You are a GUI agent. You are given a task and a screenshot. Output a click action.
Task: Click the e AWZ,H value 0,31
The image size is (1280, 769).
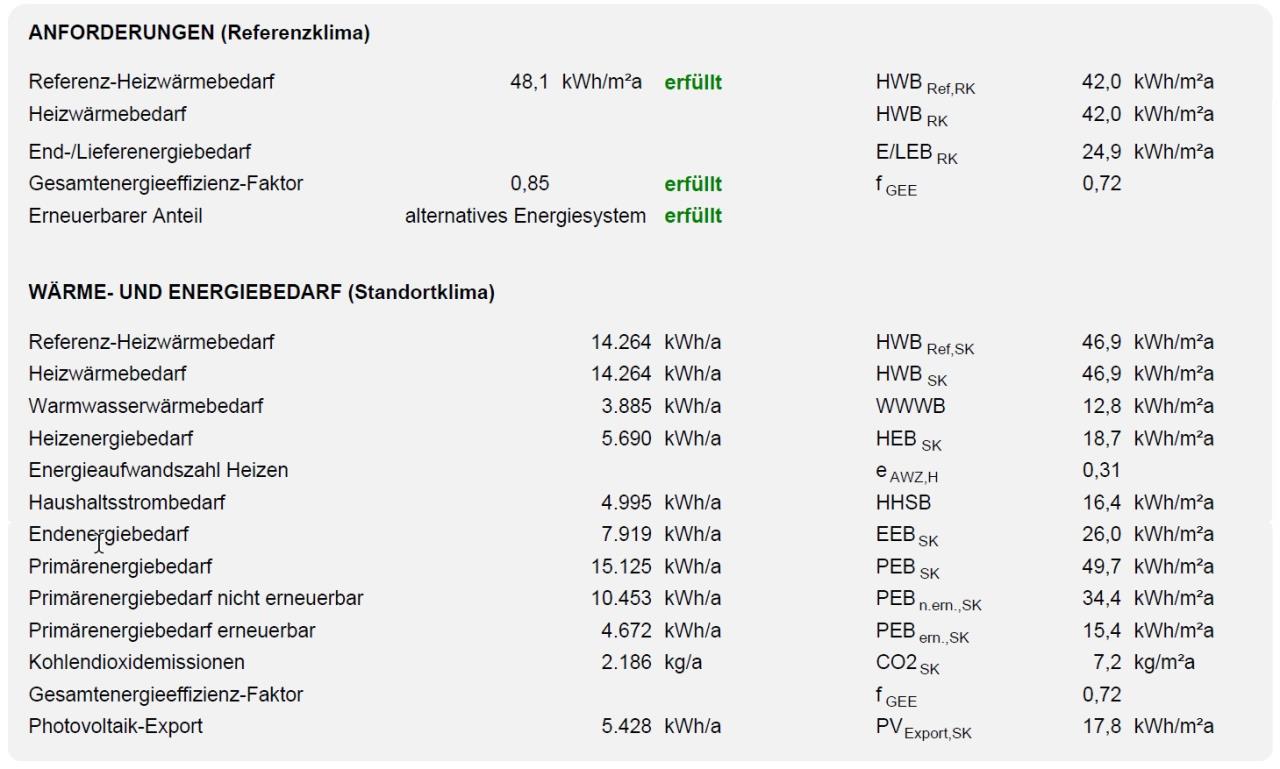tap(1101, 470)
